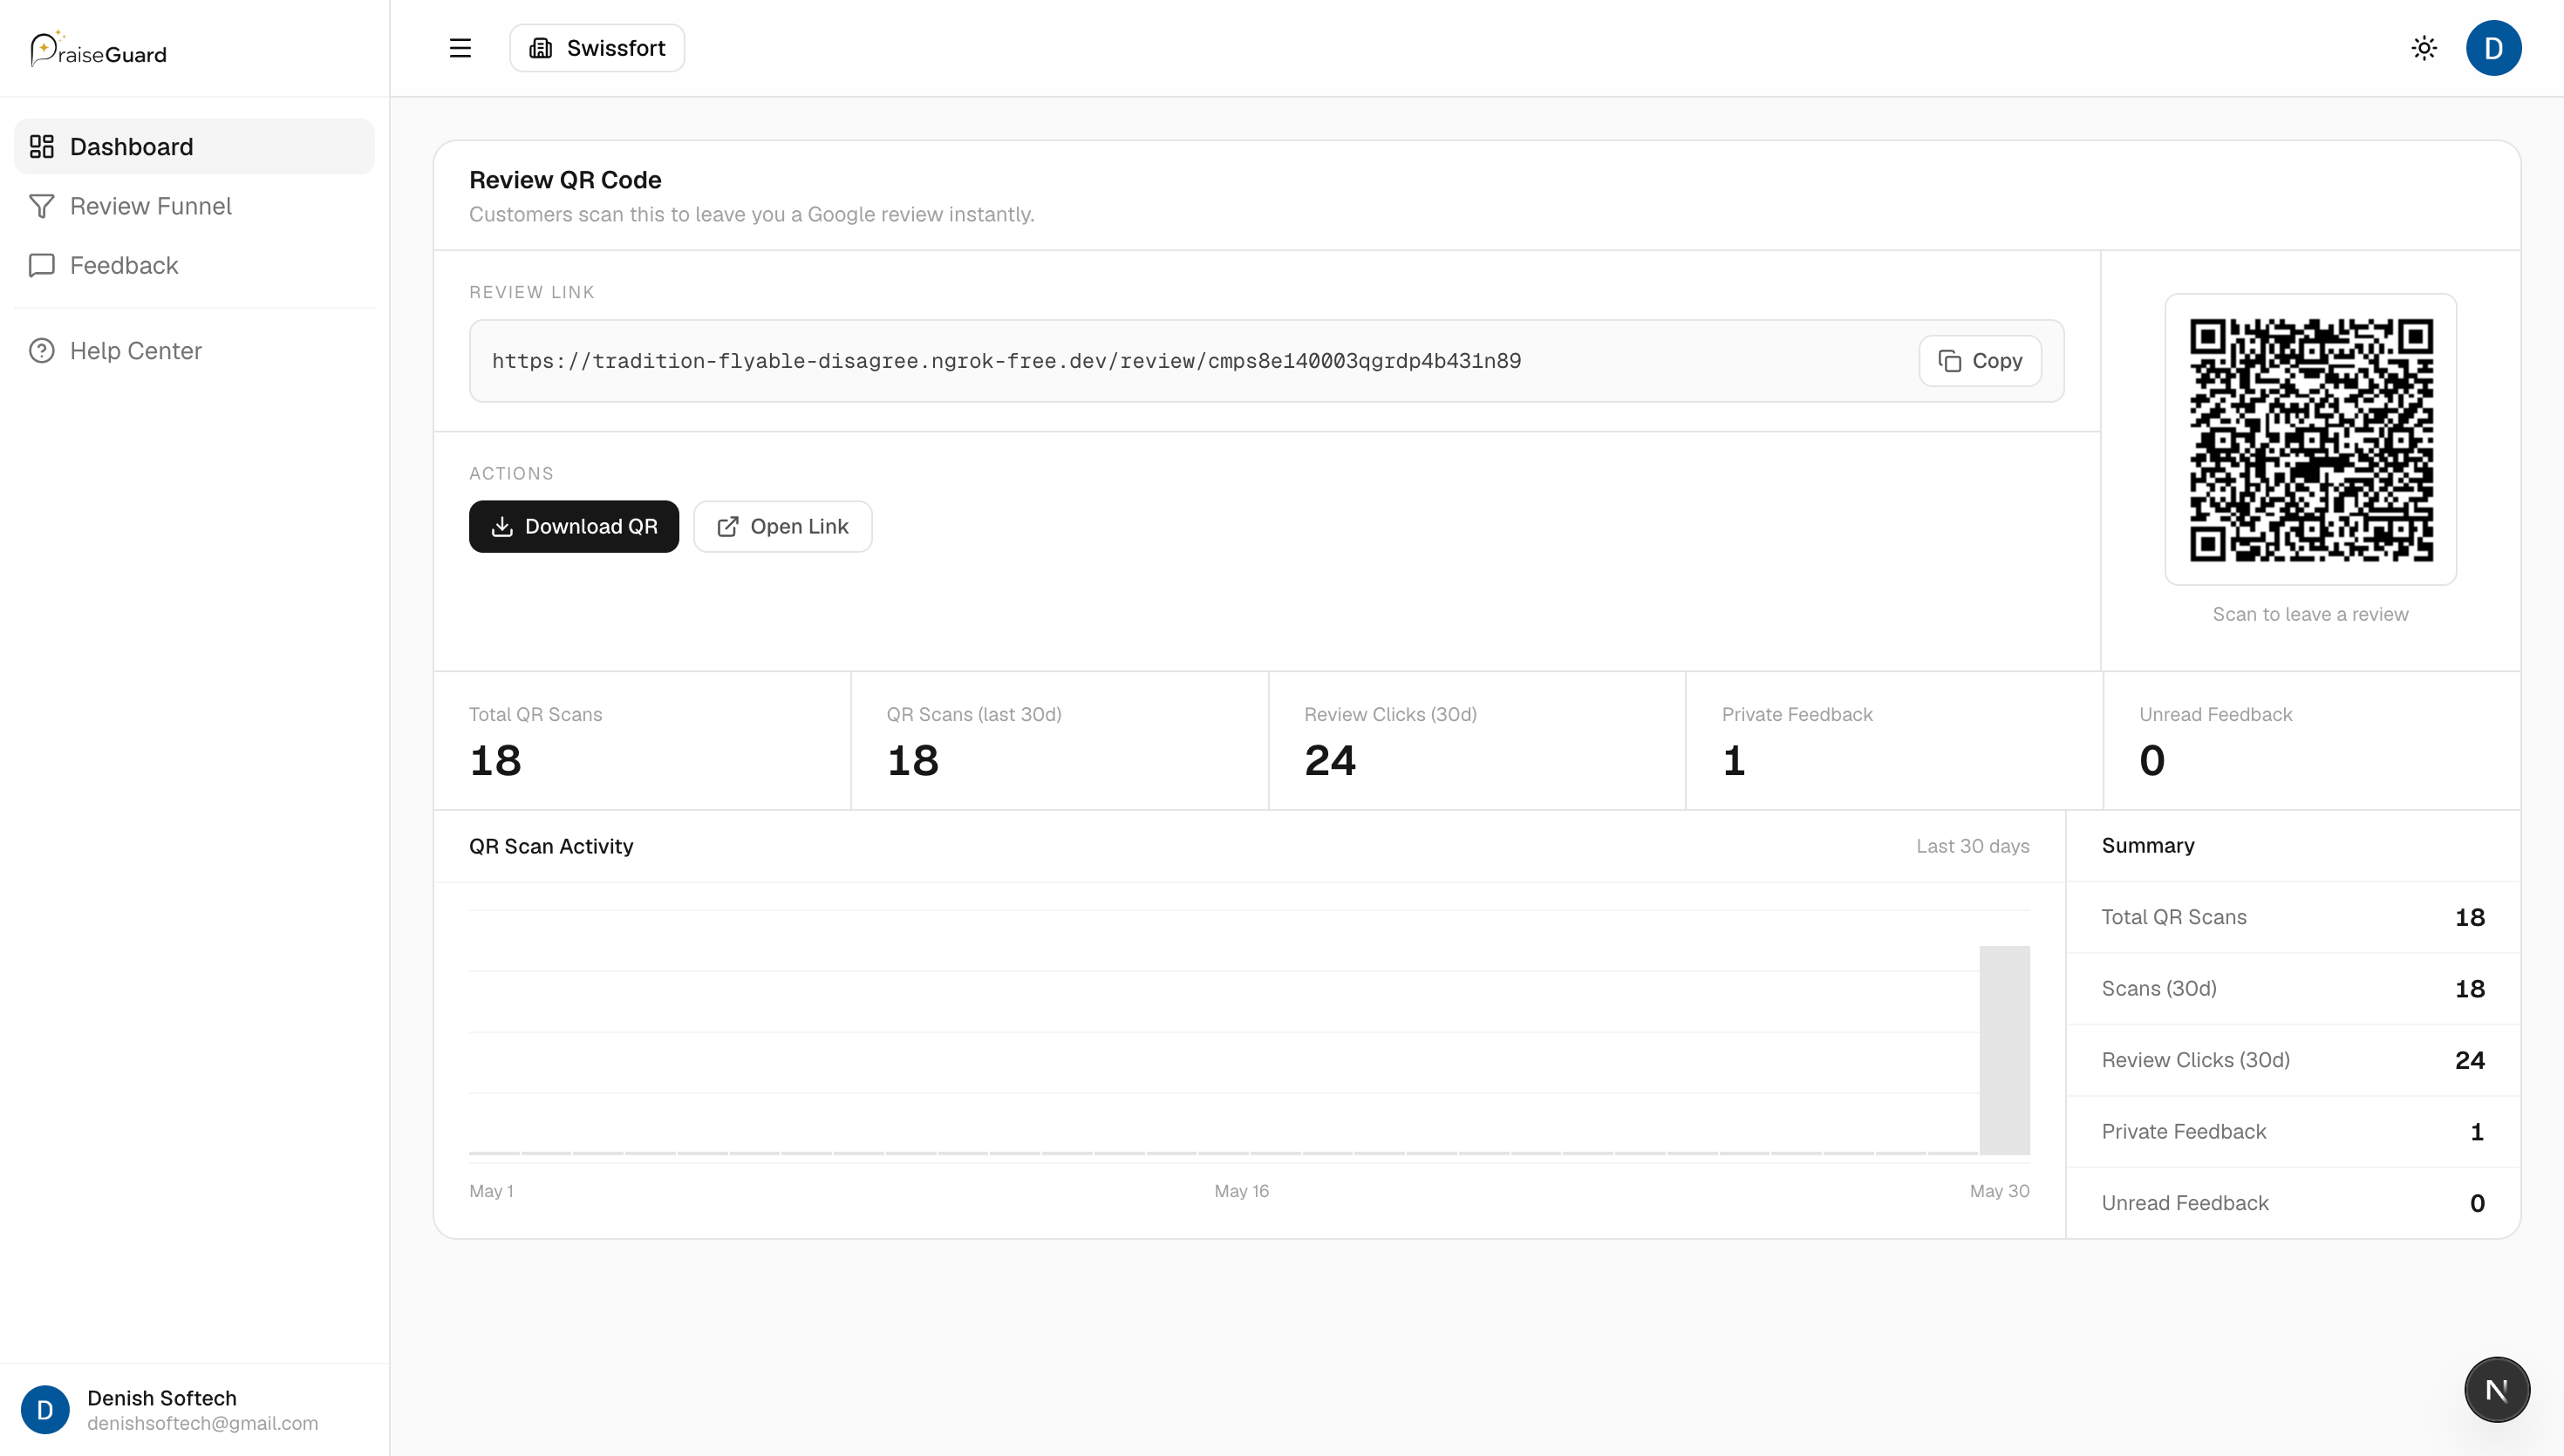This screenshot has height=1456, width=2564.
Task: Select the review link URL field
Action: pyautogui.click(x=1267, y=361)
